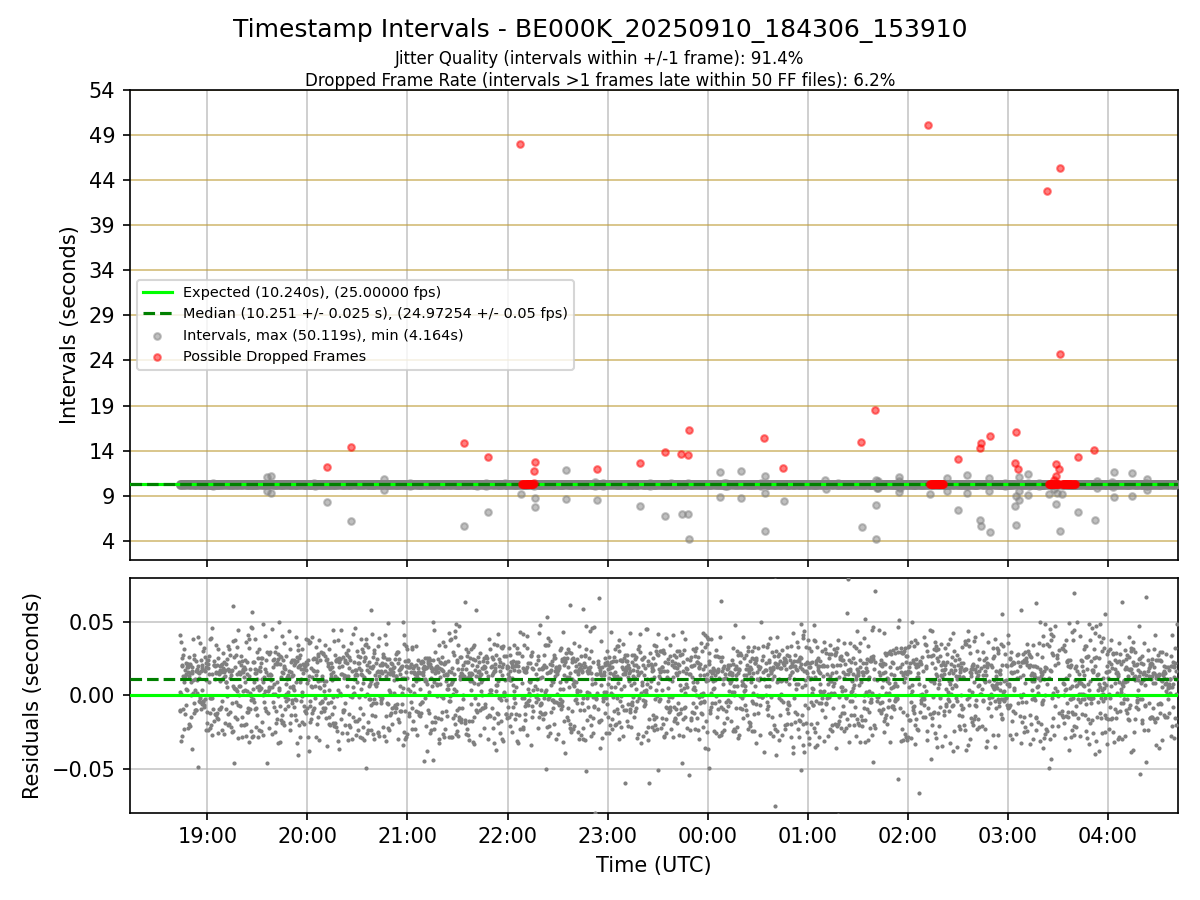Click the x-axis tick label '02:00'
This screenshot has width=1200, height=900.
(x=908, y=835)
